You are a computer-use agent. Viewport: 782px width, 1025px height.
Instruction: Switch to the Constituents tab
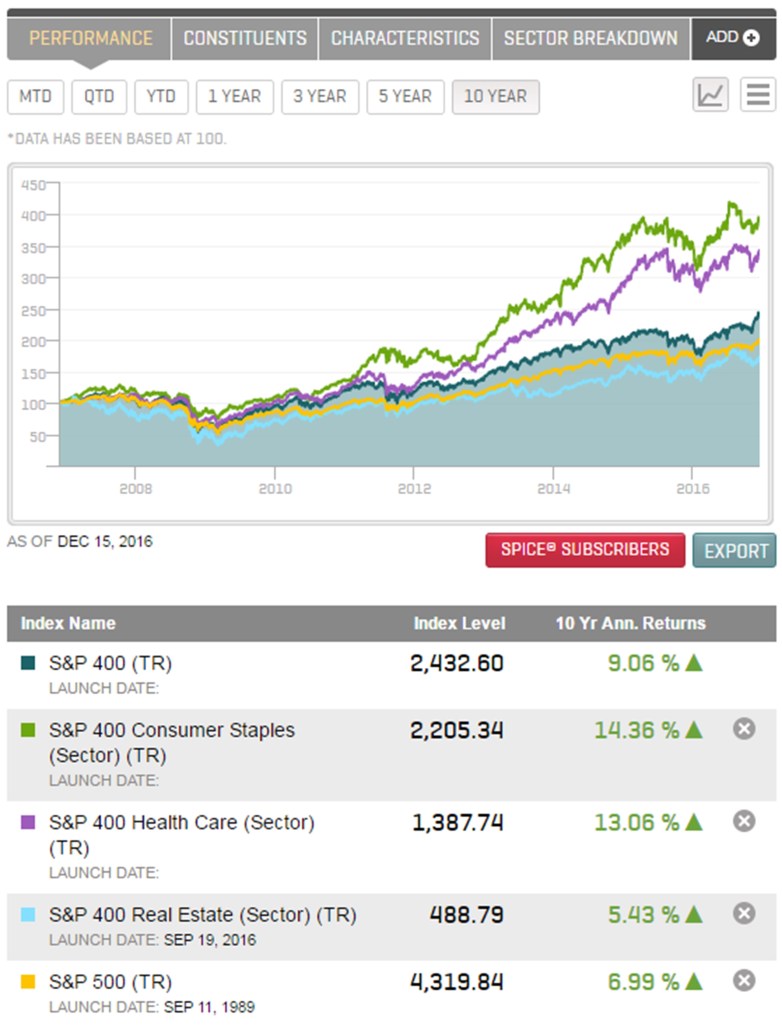(243, 38)
